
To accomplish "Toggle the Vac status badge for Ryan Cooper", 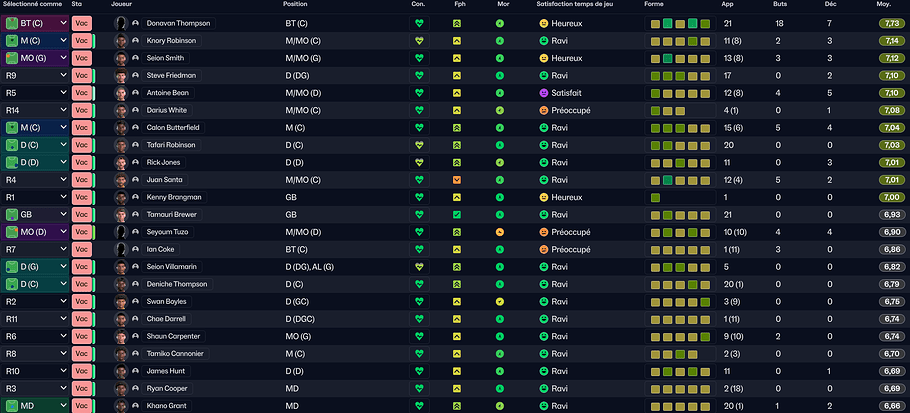I will tap(82, 389).
